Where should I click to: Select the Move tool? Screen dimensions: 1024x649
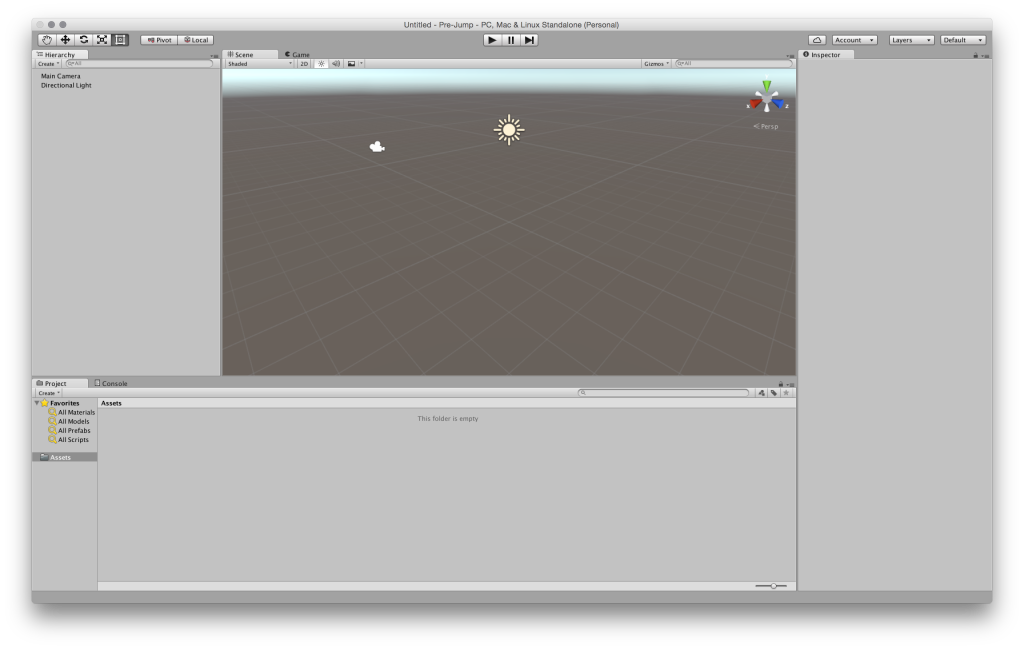(65, 39)
